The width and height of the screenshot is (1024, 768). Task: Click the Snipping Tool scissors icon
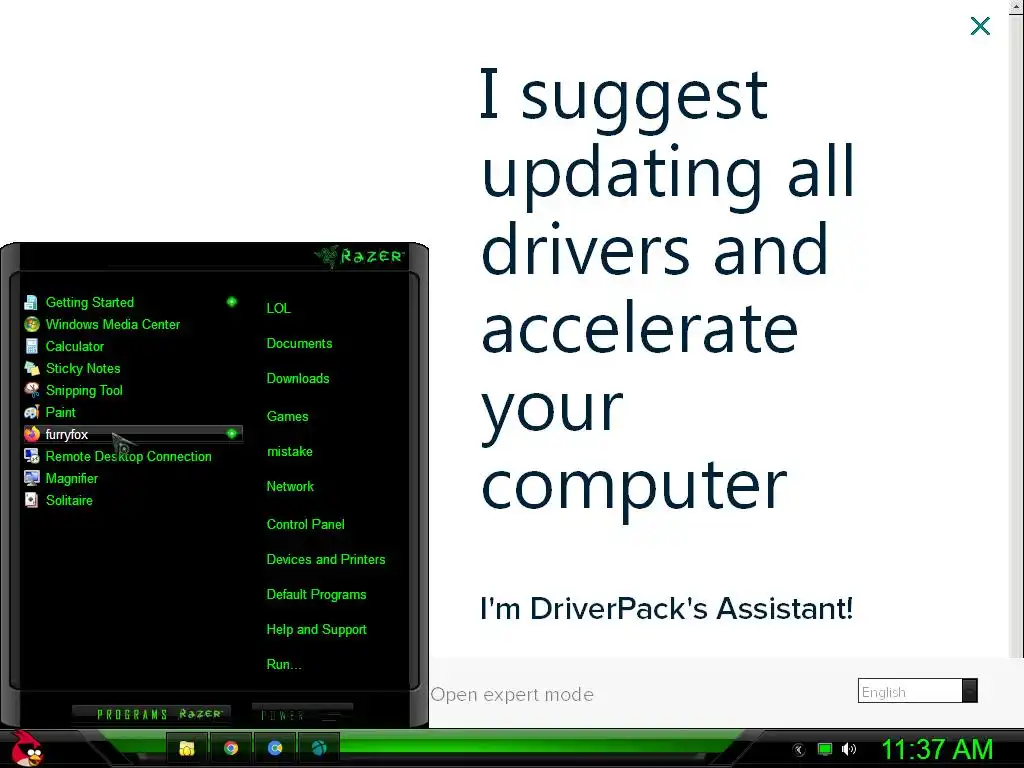(x=31, y=391)
